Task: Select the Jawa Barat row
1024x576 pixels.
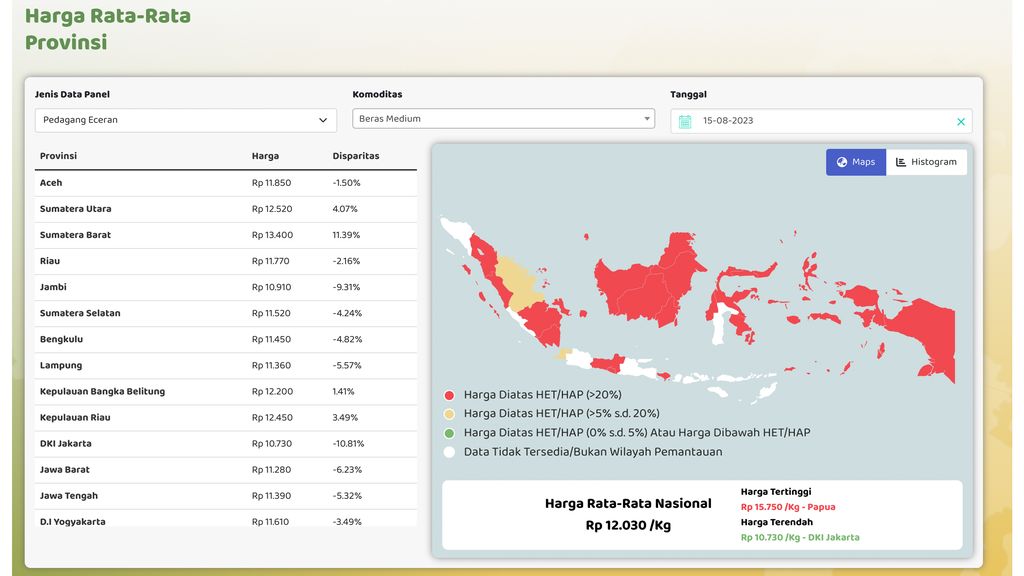Action: 225,470
